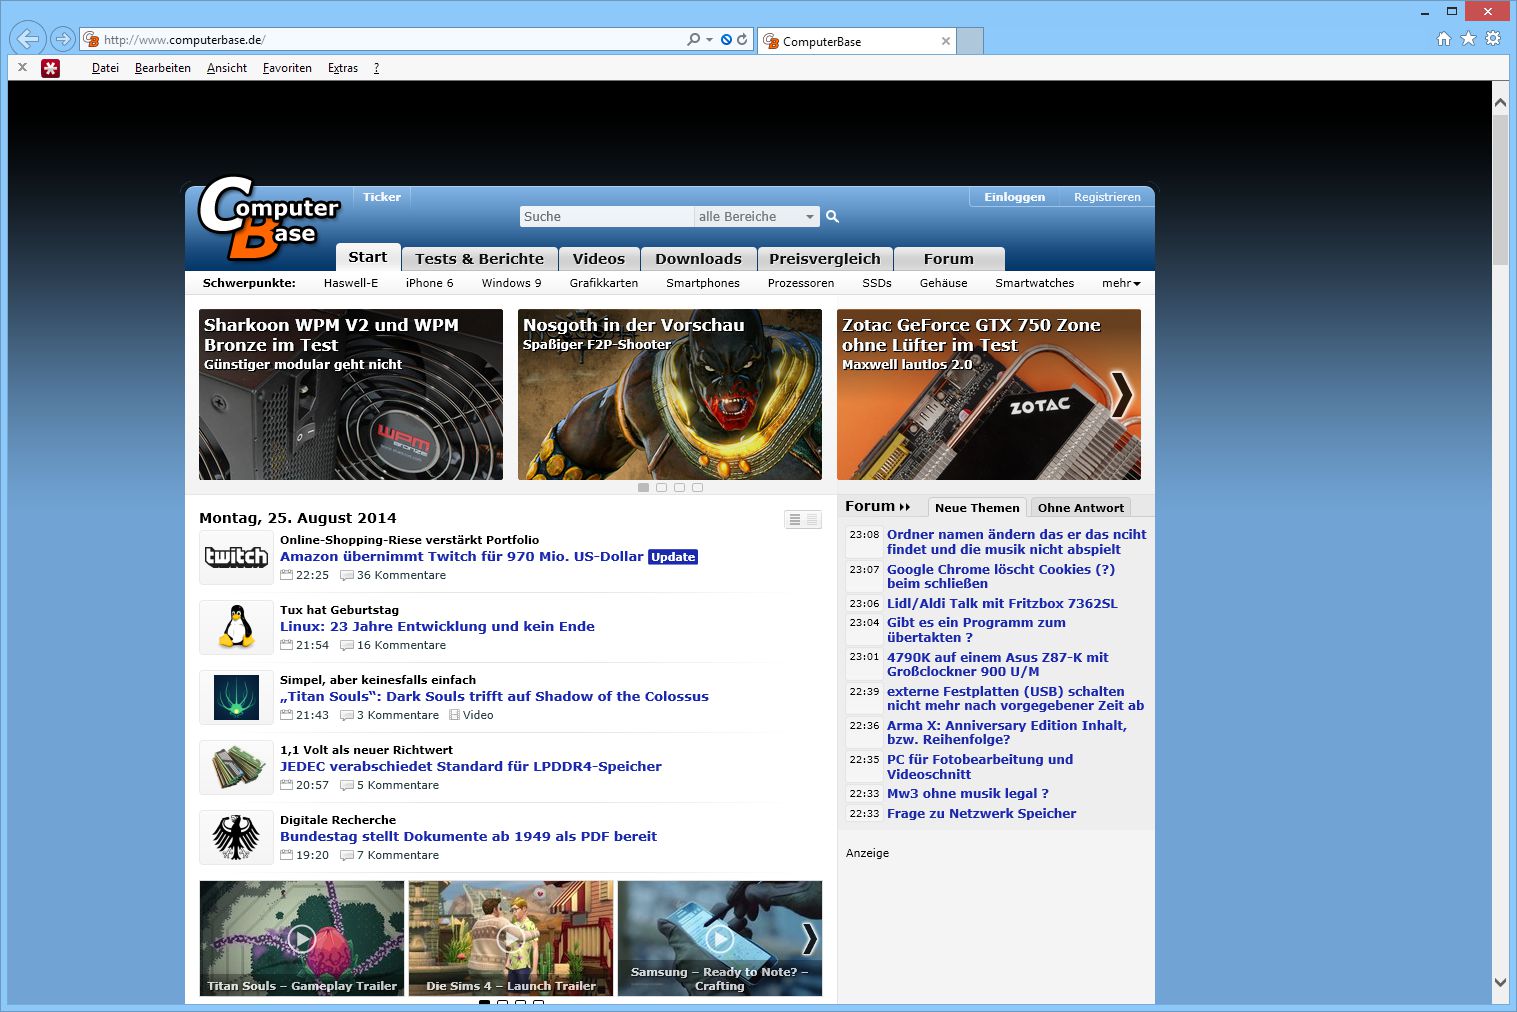Open the Ansicht menu
1517x1012 pixels.
227,68
